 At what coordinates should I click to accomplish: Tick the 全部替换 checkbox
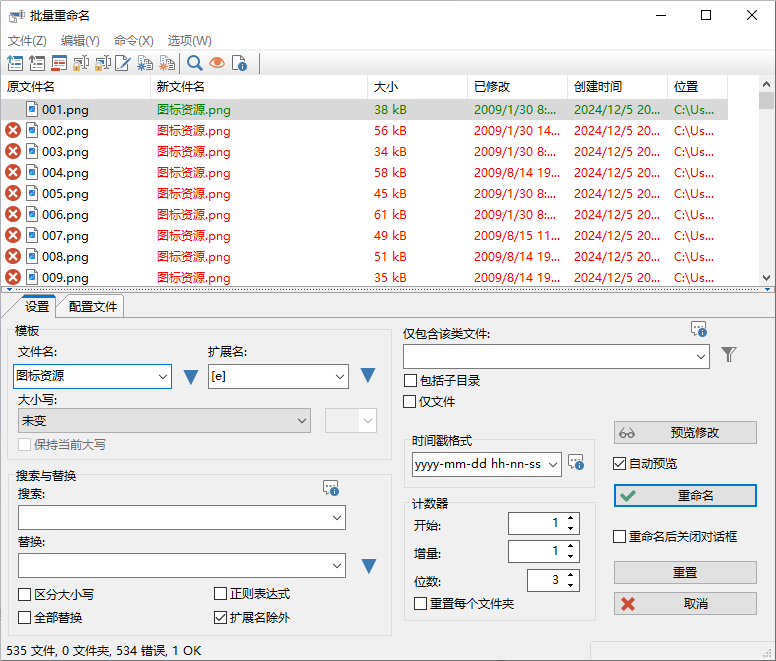[x=24, y=617]
